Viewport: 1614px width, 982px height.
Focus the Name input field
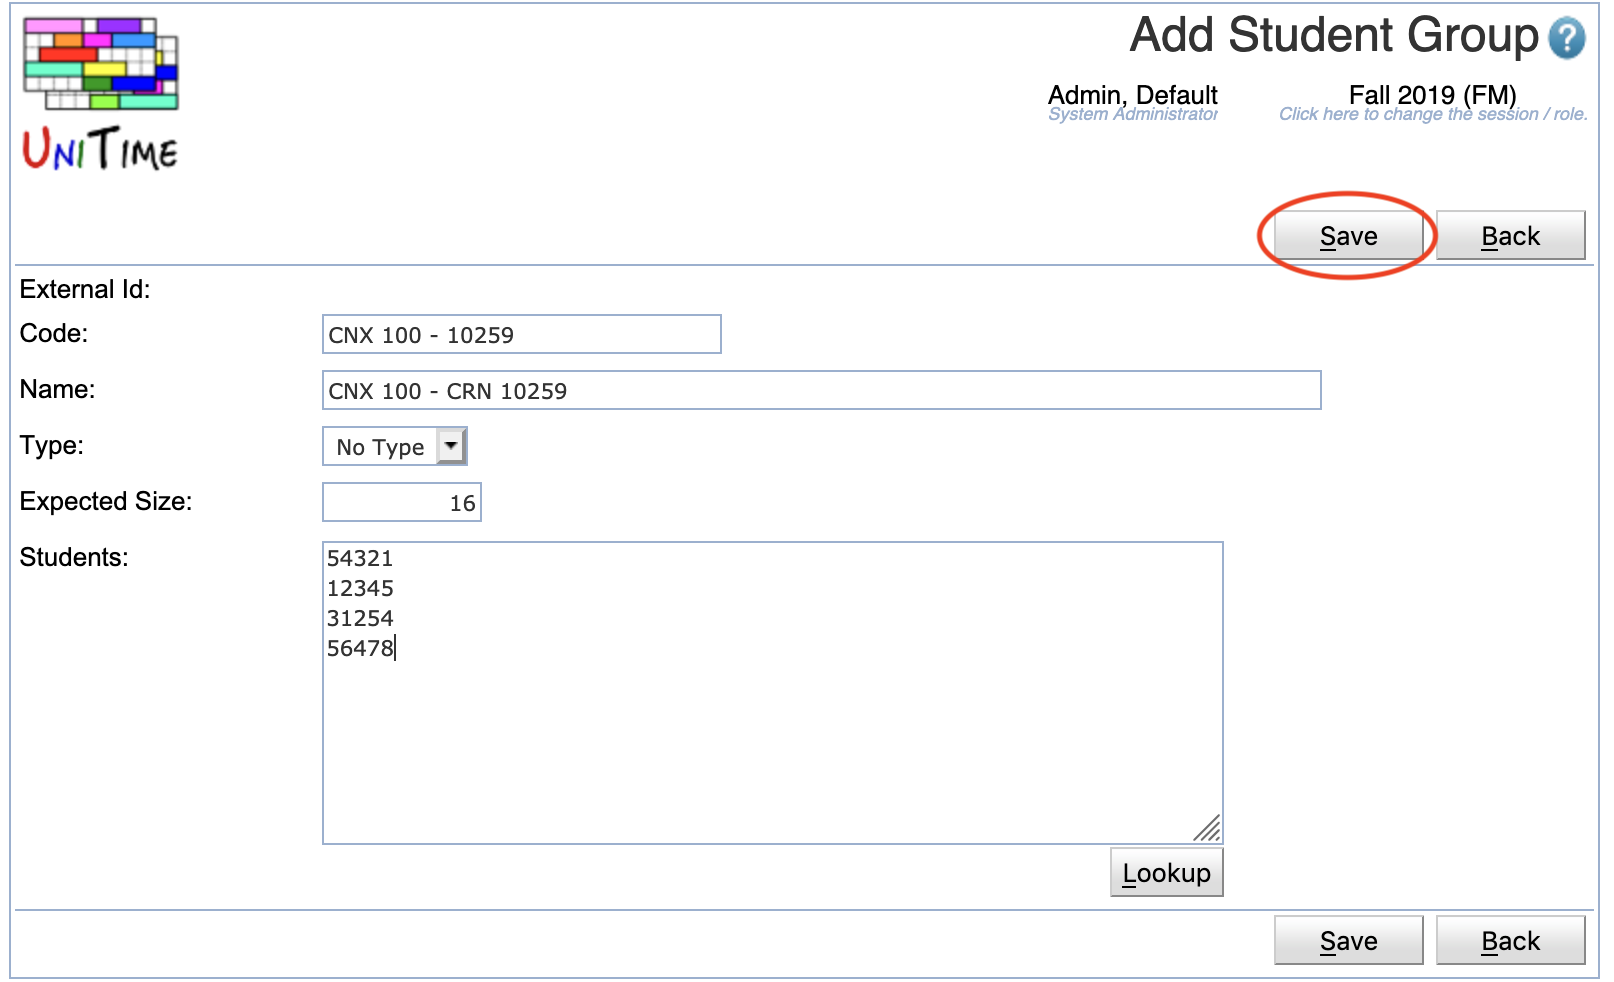[x=821, y=390]
